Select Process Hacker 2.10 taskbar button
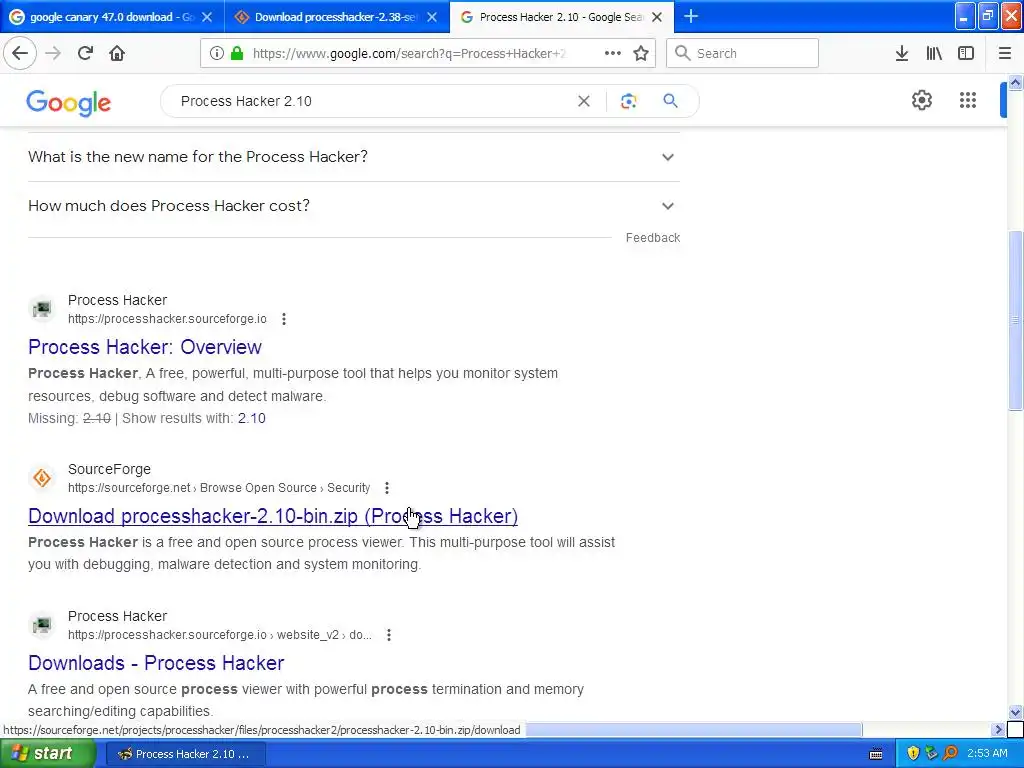The width and height of the screenshot is (1024, 768). click(185, 754)
